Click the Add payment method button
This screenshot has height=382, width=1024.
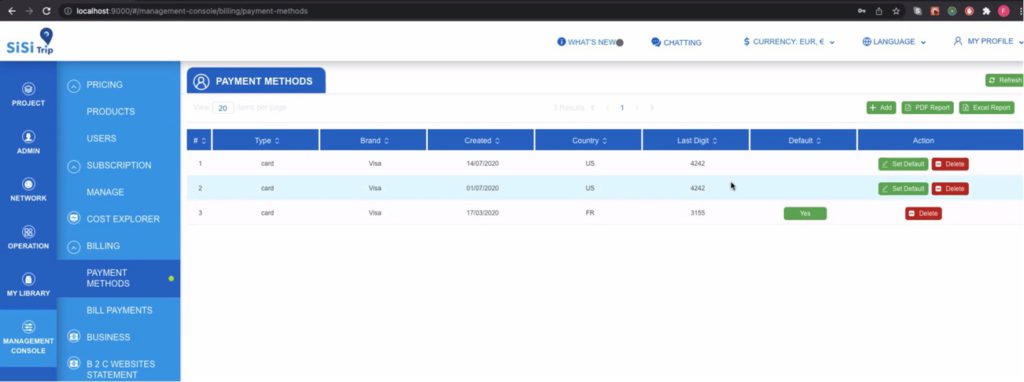(x=881, y=108)
